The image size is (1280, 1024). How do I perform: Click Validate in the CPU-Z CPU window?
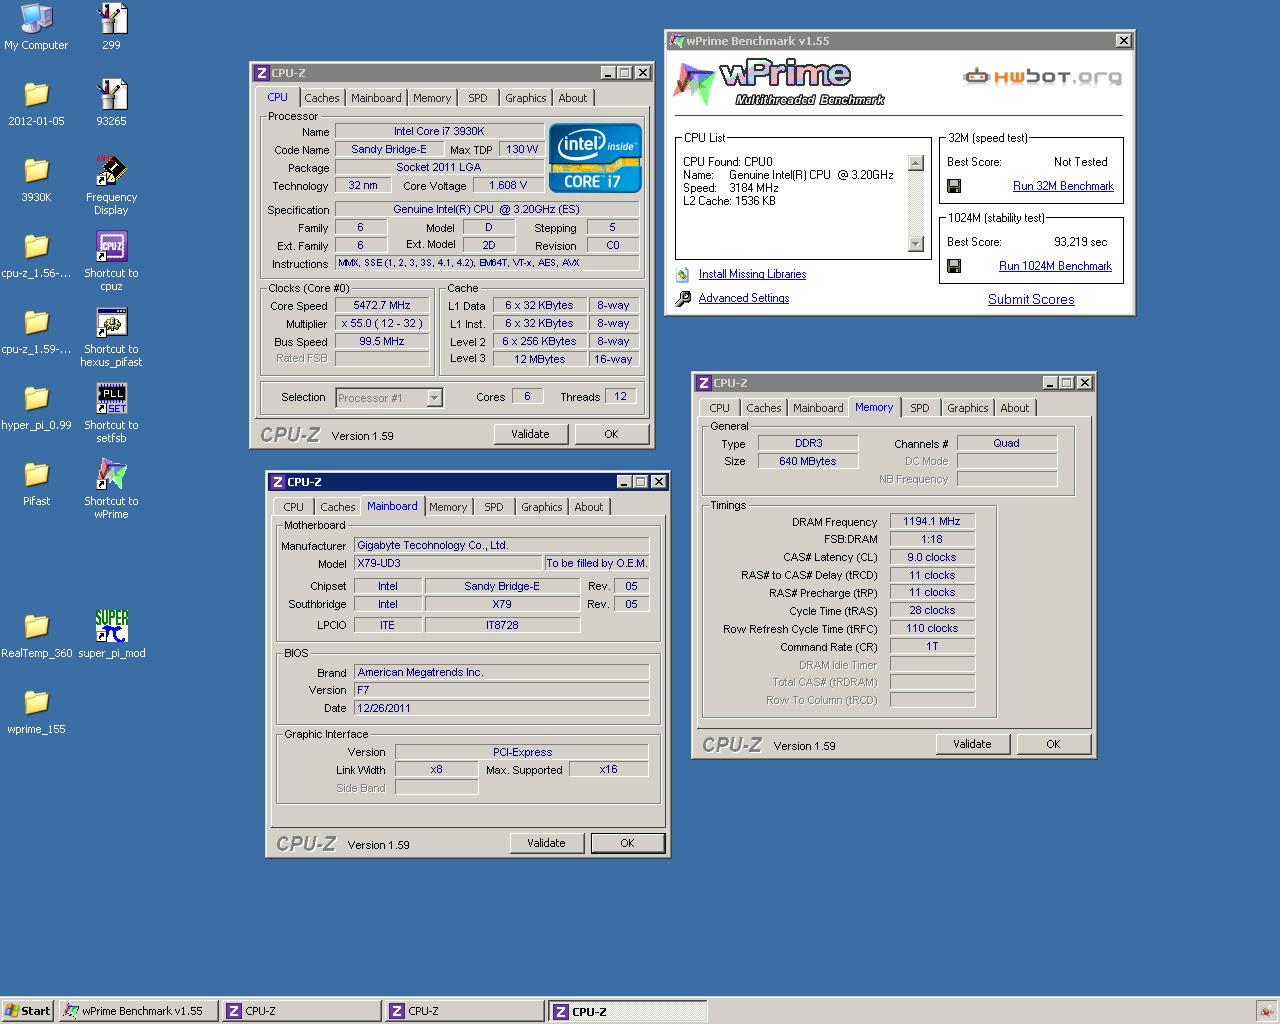(530, 434)
